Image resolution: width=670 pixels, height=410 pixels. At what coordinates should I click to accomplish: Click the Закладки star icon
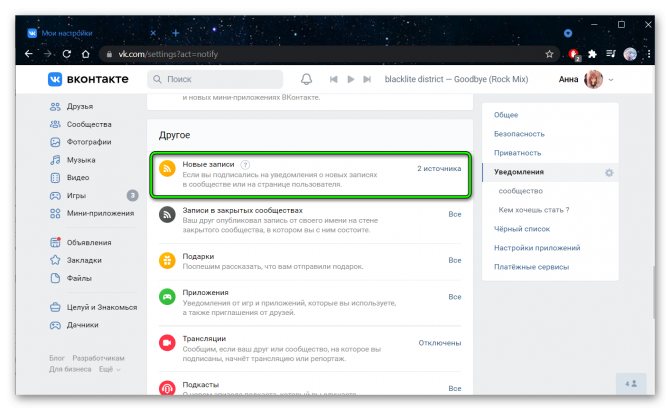click(55, 260)
